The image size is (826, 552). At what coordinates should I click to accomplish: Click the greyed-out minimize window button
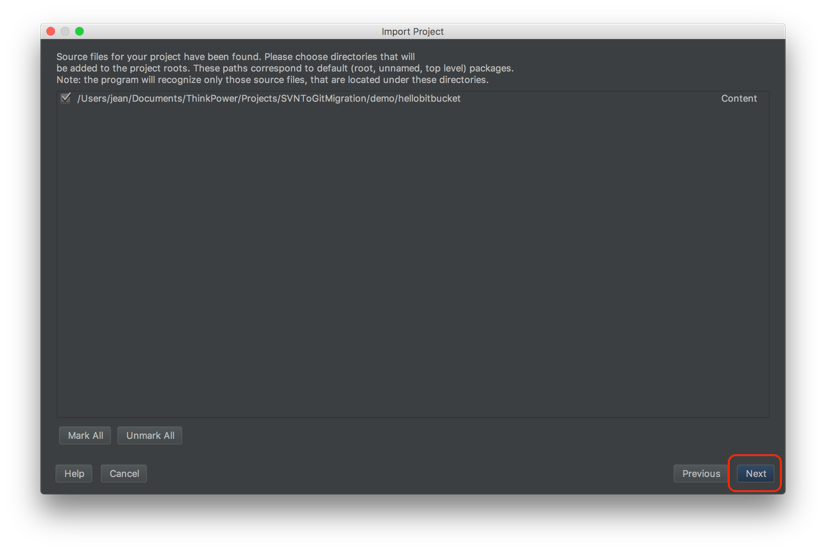65,31
